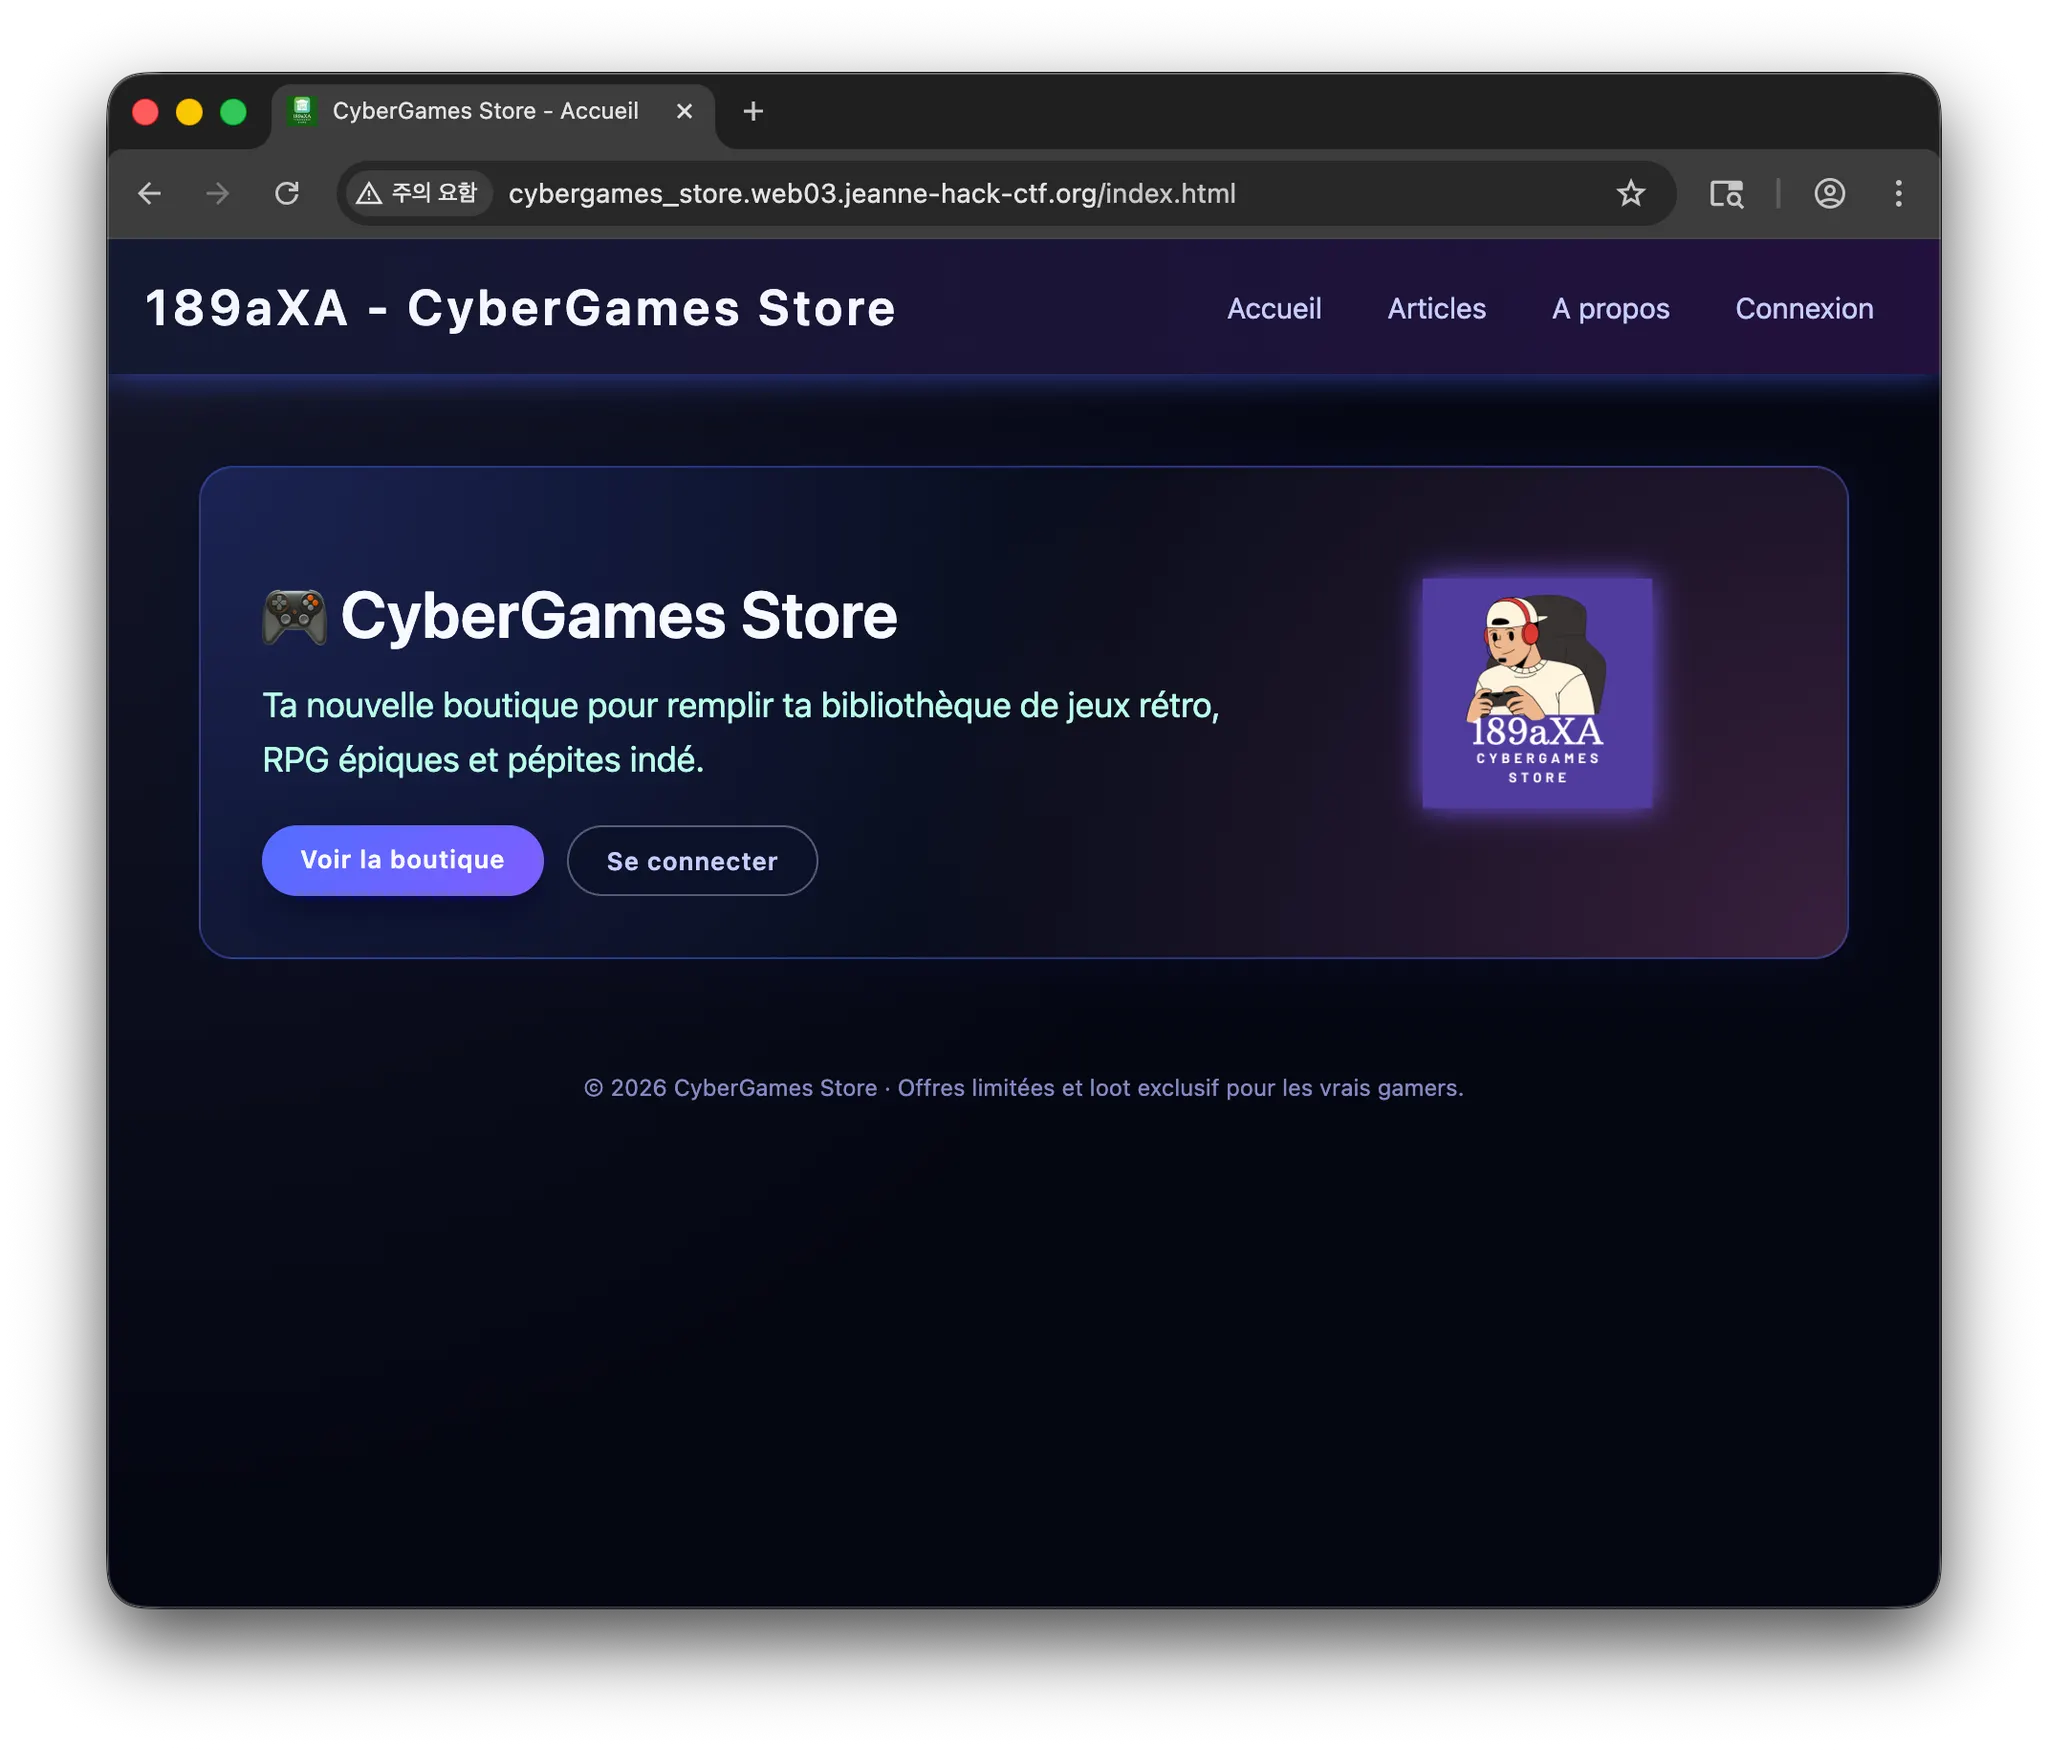Select the CyberGames Store - Accueil tab
The width and height of the screenshot is (2048, 1750).
485,111
